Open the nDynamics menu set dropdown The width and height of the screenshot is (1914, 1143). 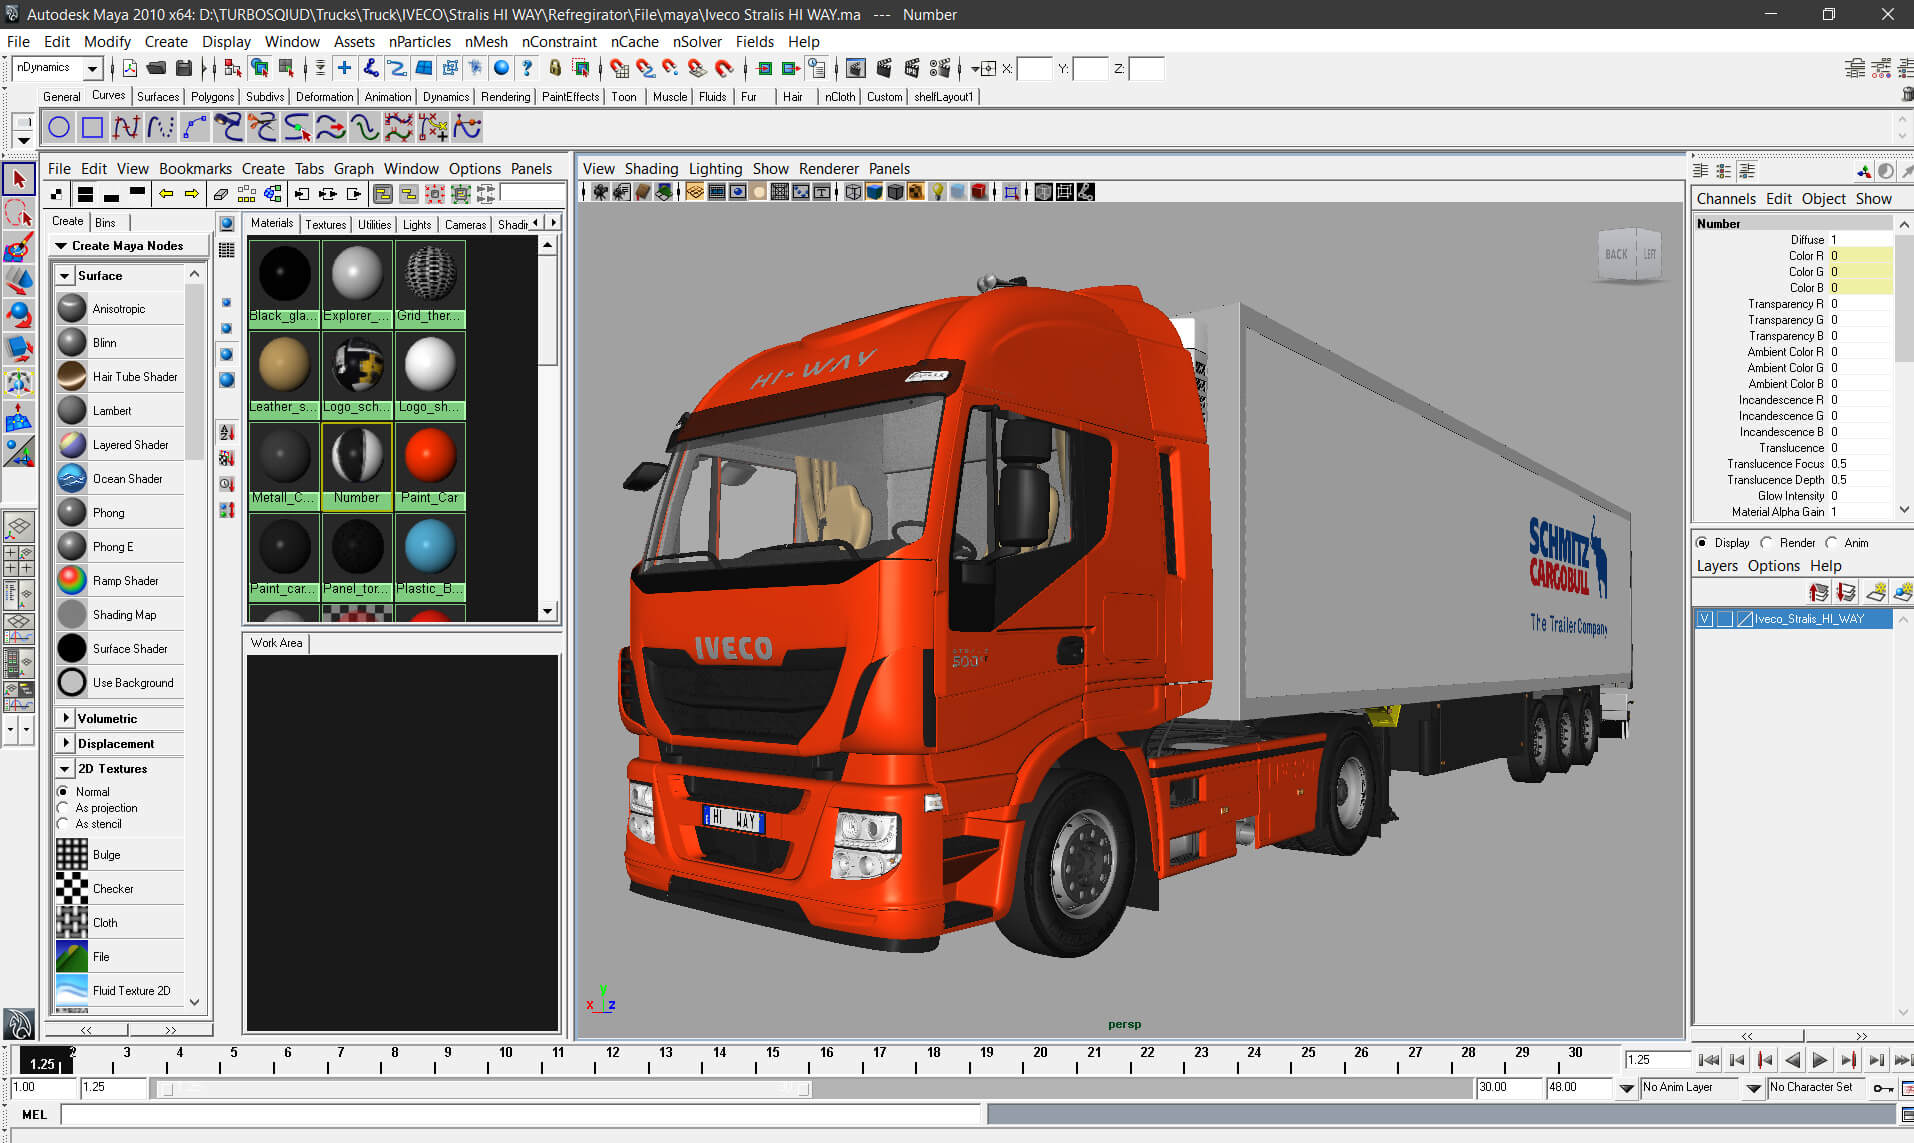[93, 68]
